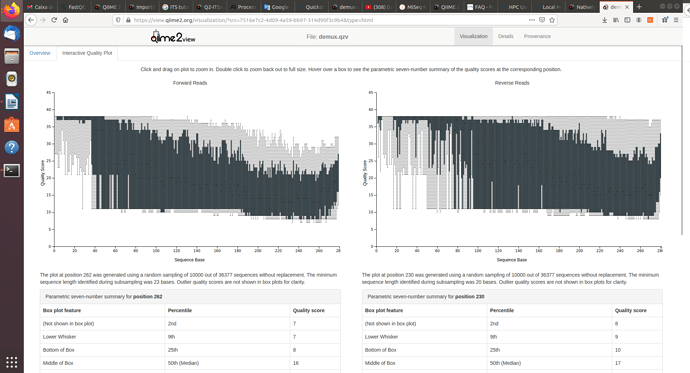
Task: Open a new browser tab with plus
Action: point(639,7)
